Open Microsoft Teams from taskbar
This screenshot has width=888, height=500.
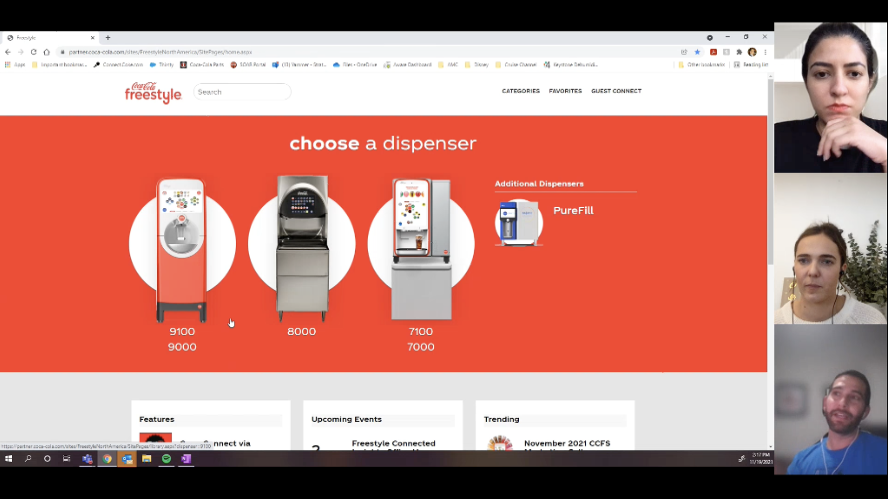87,459
